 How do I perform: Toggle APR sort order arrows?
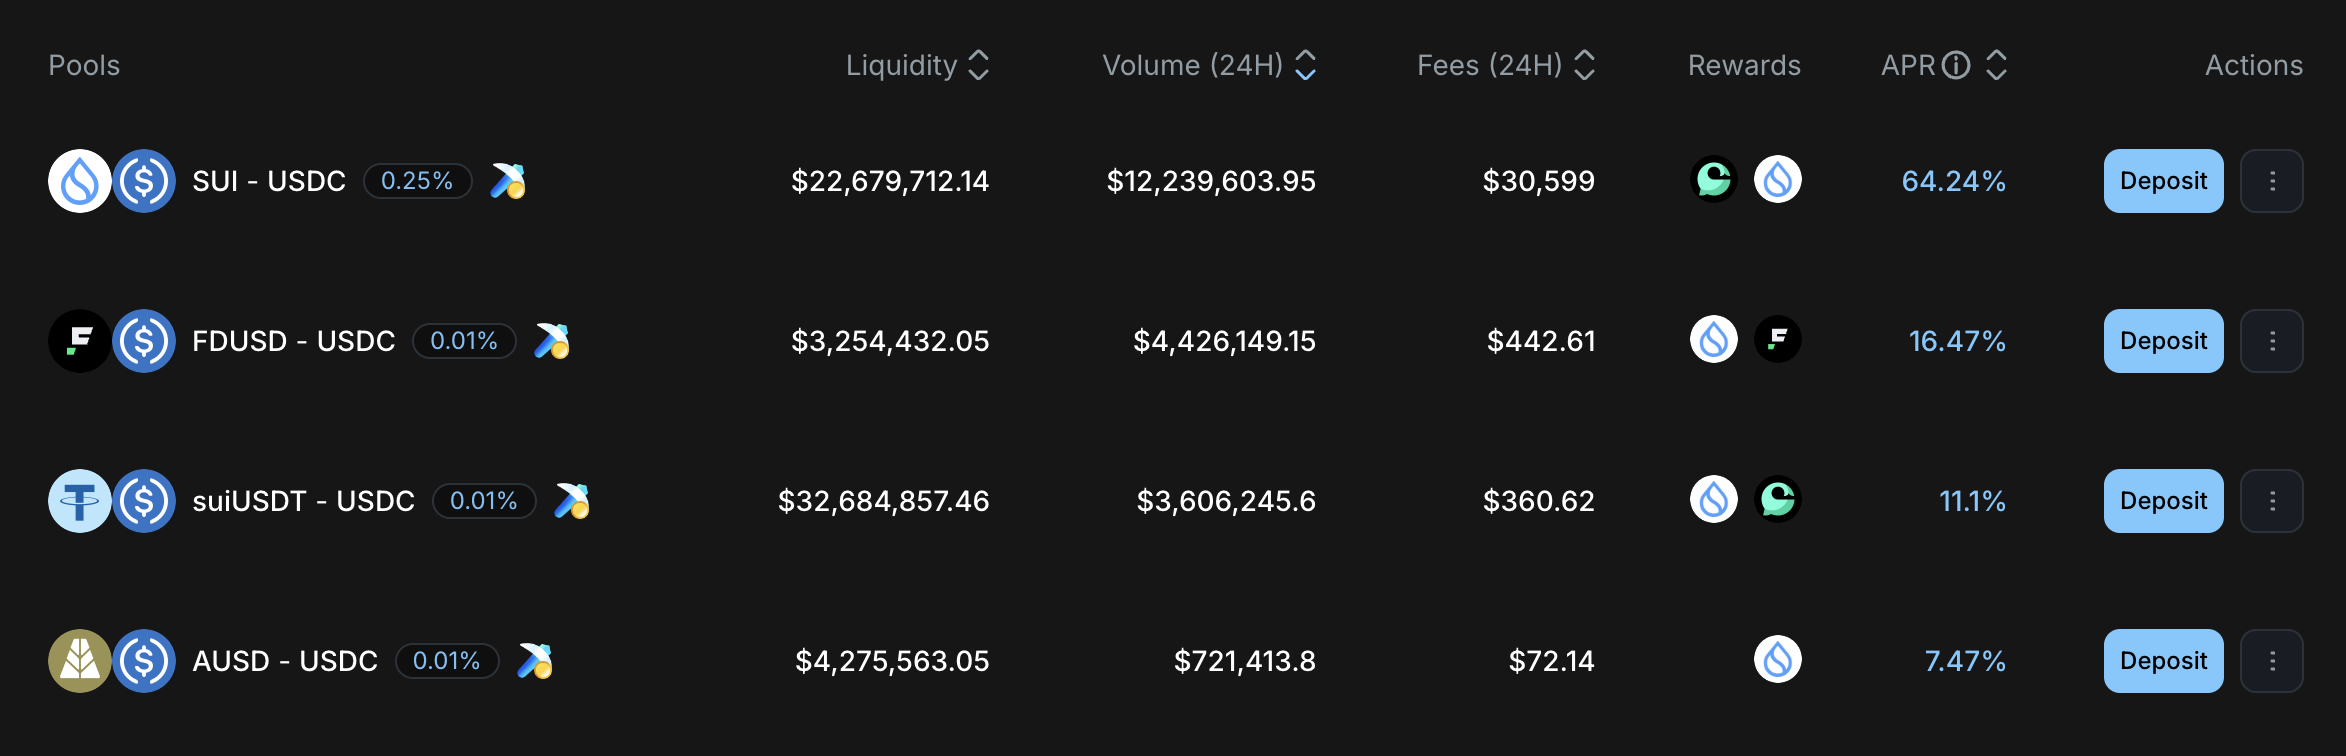1996,65
